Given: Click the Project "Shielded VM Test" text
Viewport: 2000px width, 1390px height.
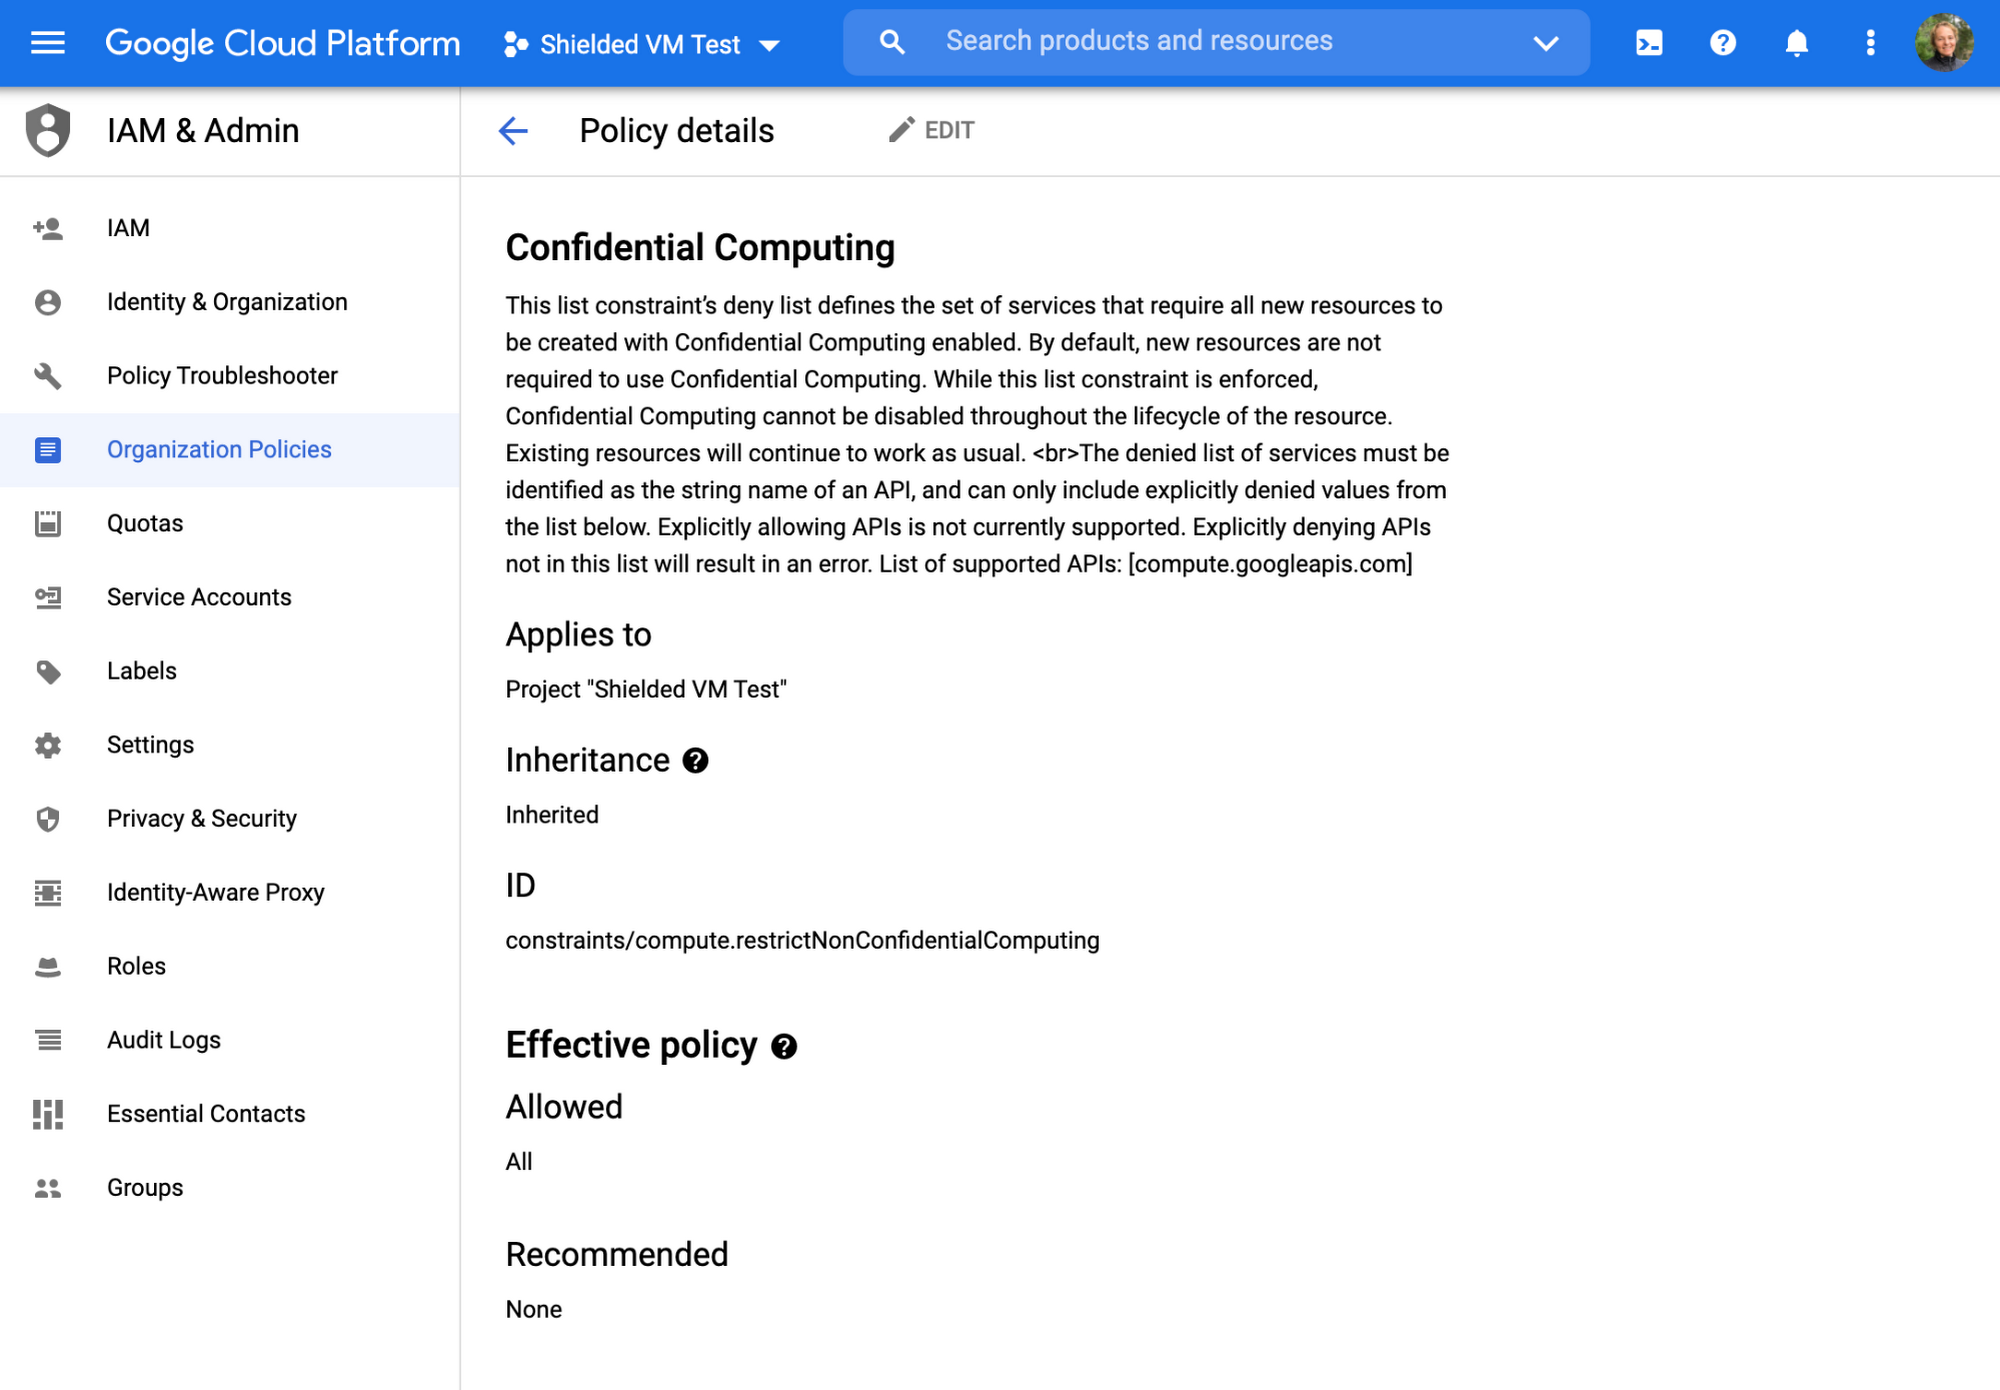Looking at the screenshot, I should pos(646,690).
